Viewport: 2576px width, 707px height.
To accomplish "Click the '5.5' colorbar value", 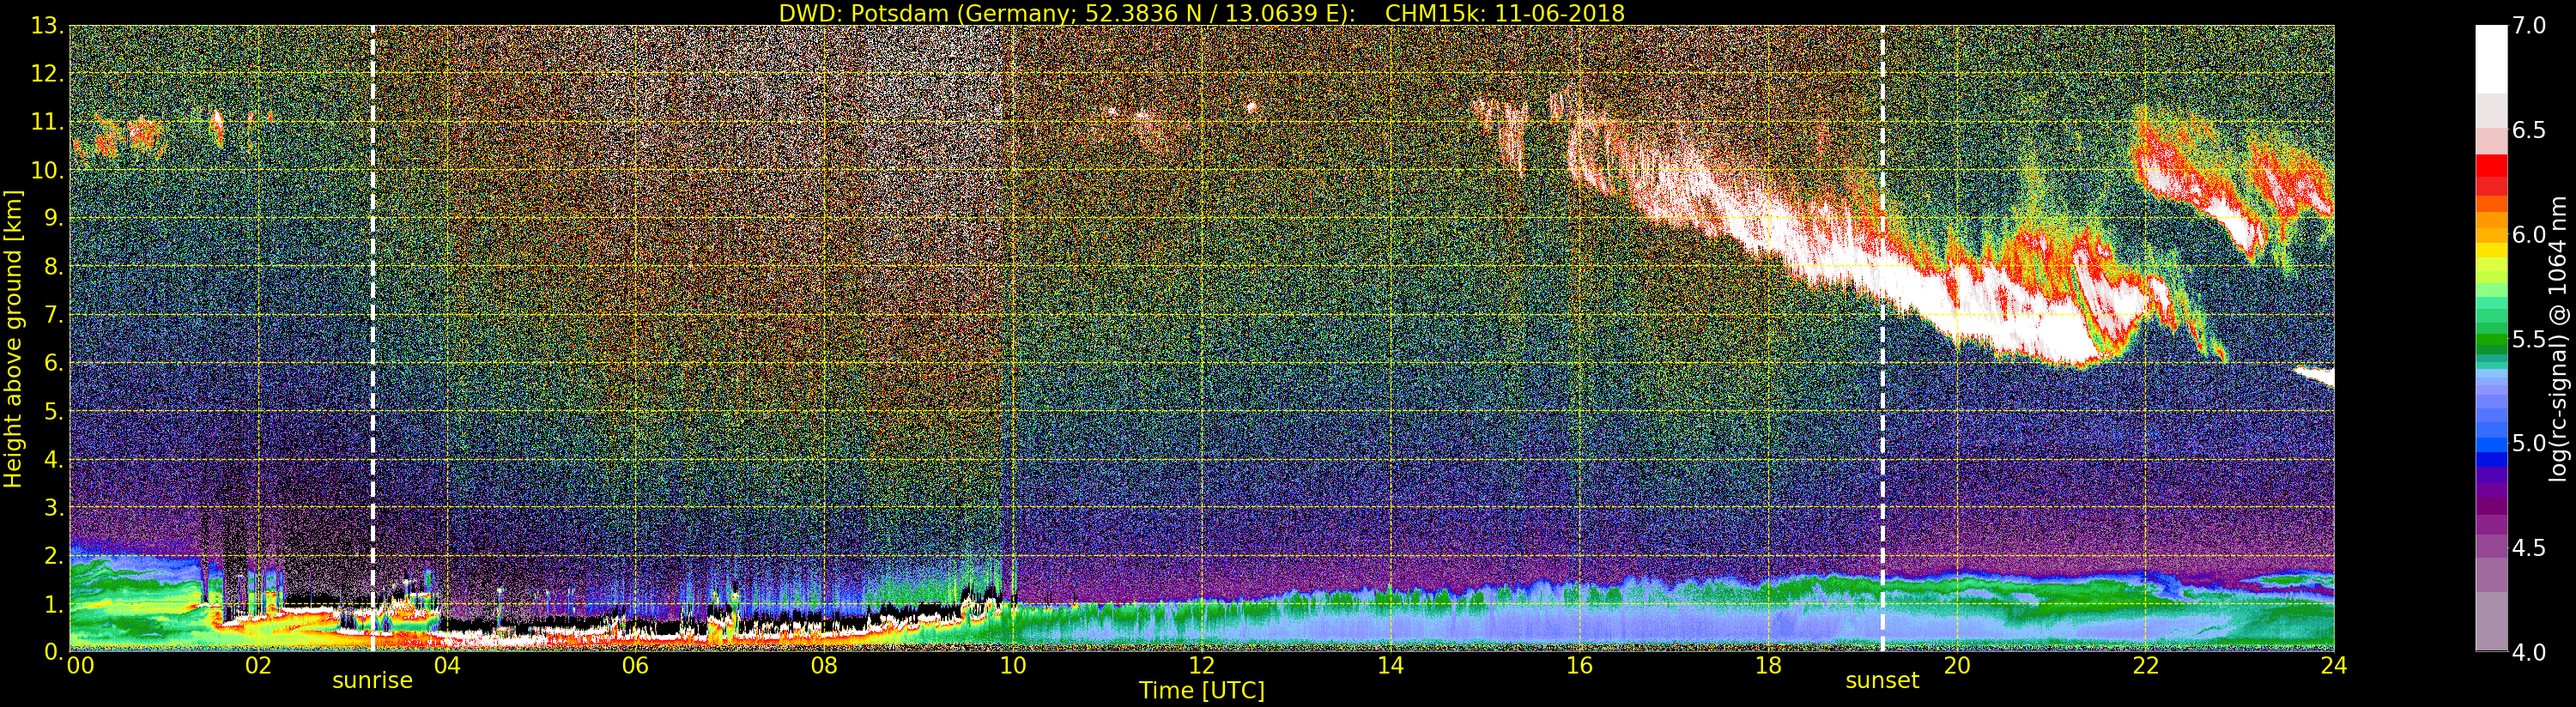I will click(x=2529, y=339).
